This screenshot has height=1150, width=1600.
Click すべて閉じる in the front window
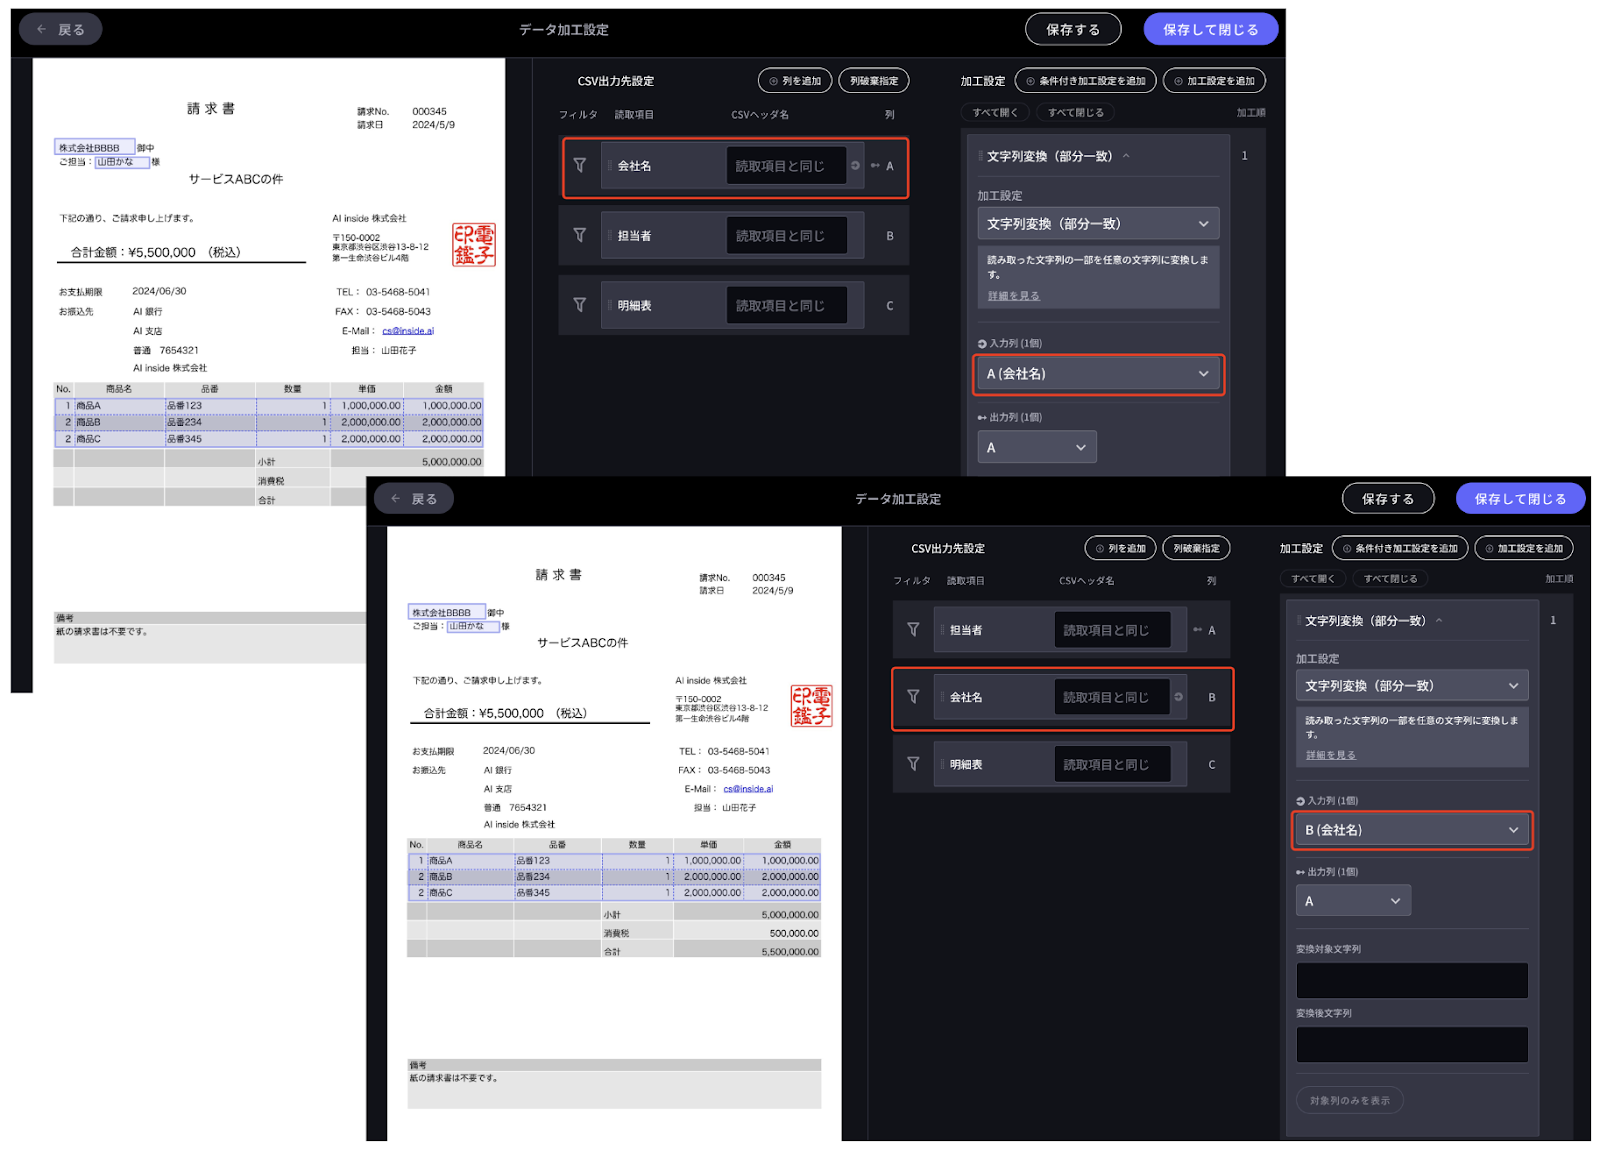click(1390, 579)
